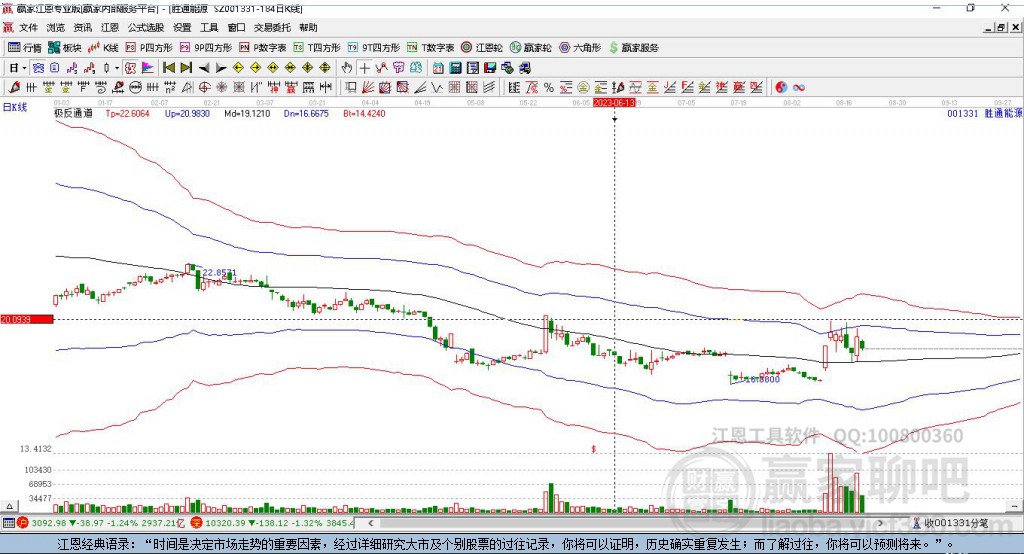Click the Md=19.1210 value
1024x554 pixels.
pyautogui.click(x=247, y=114)
